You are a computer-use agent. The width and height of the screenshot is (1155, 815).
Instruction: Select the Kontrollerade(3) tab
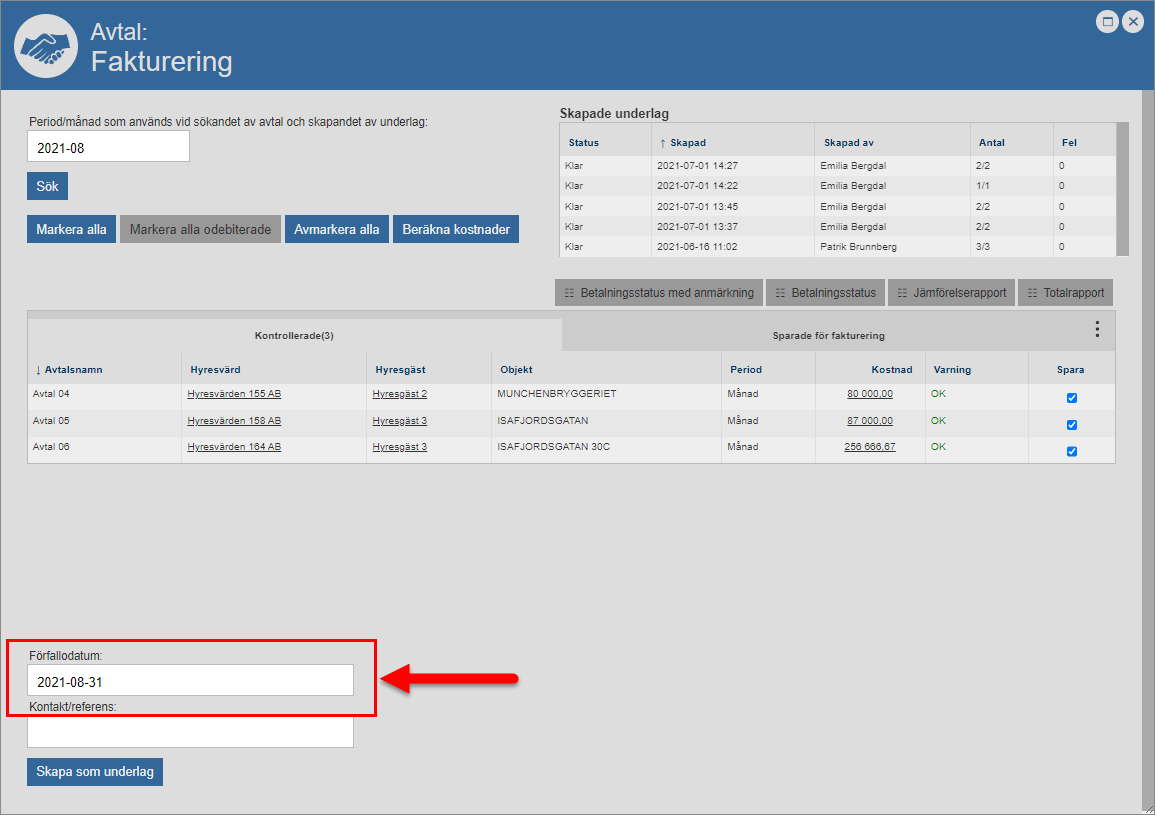pyautogui.click(x=294, y=336)
